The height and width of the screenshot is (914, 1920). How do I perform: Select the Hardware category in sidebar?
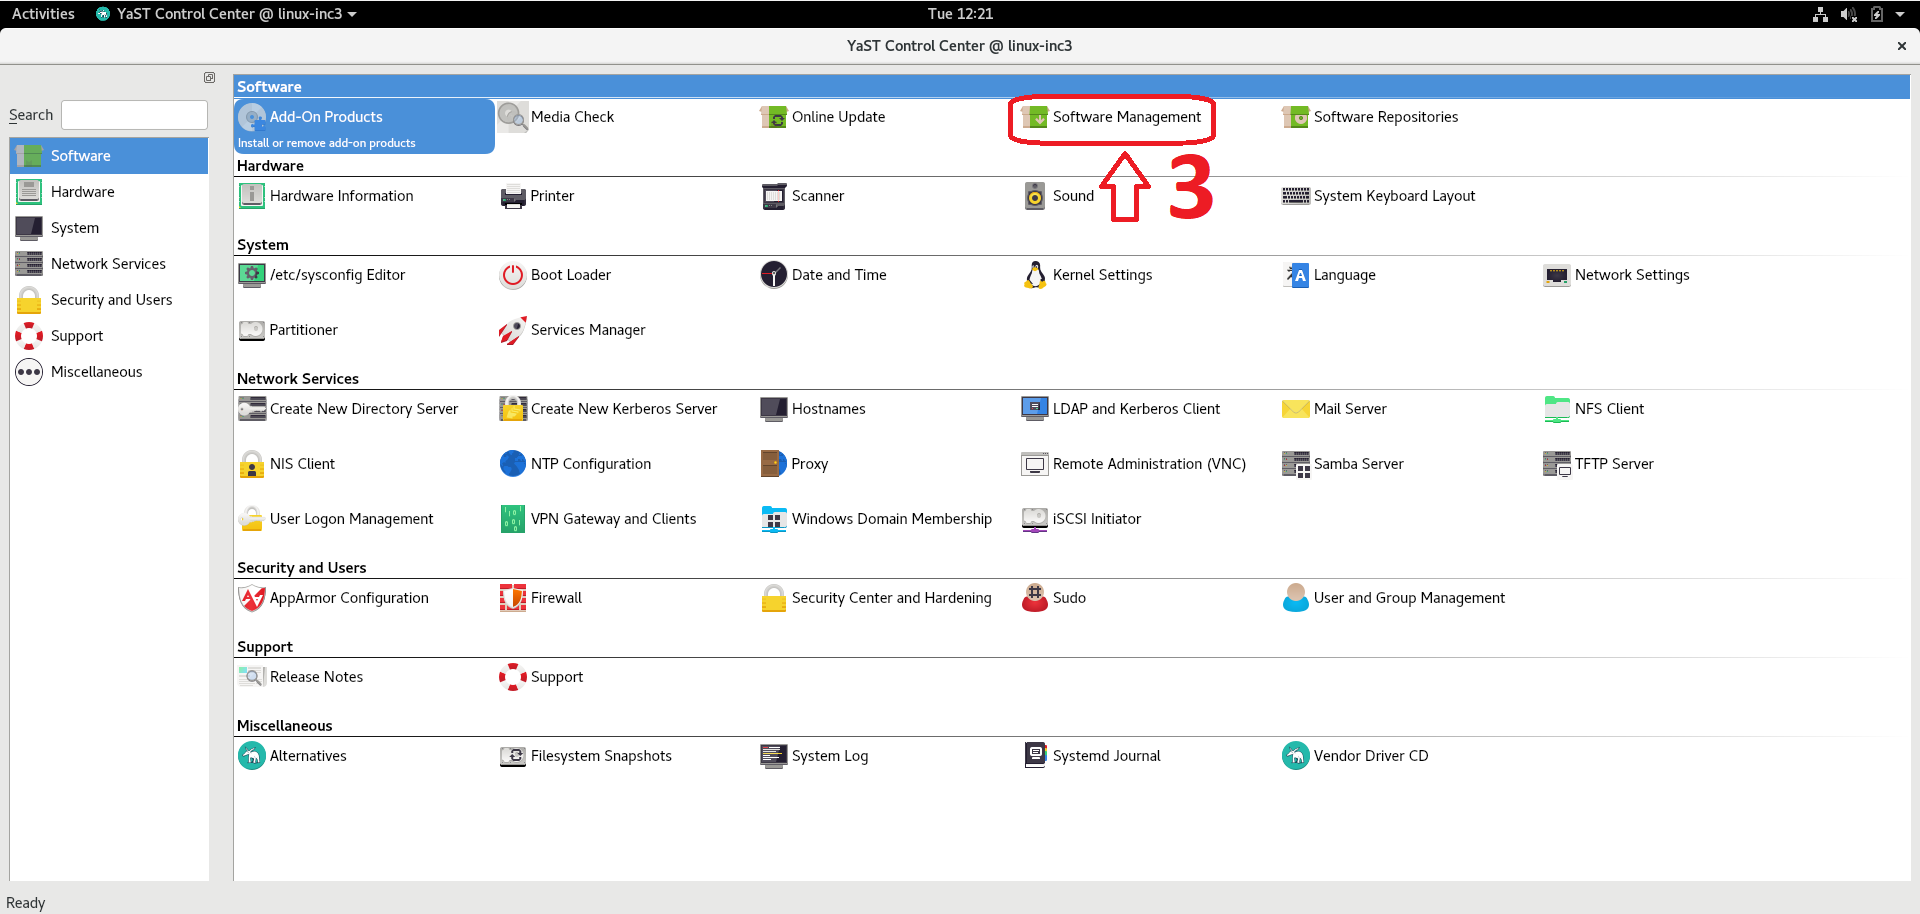(x=83, y=192)
